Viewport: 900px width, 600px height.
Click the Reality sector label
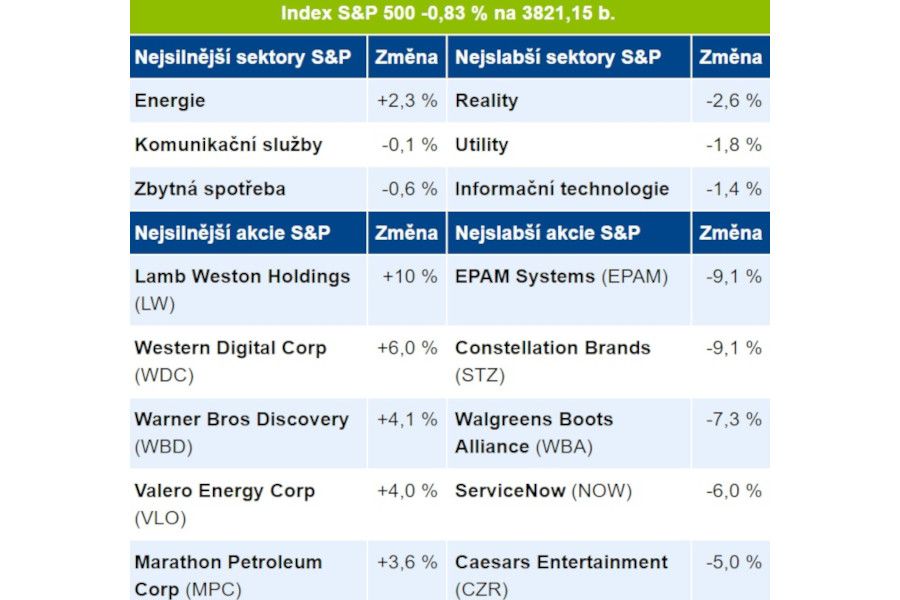[x=487, y=101]
